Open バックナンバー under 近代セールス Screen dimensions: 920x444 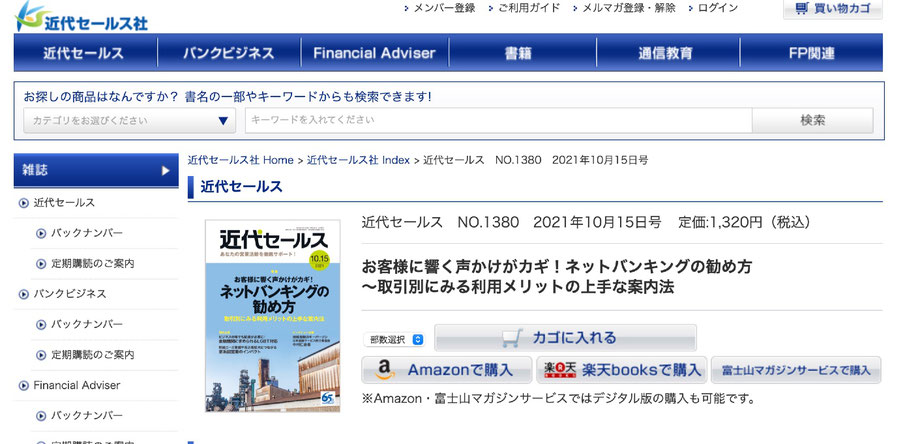(x=87, y=233)
